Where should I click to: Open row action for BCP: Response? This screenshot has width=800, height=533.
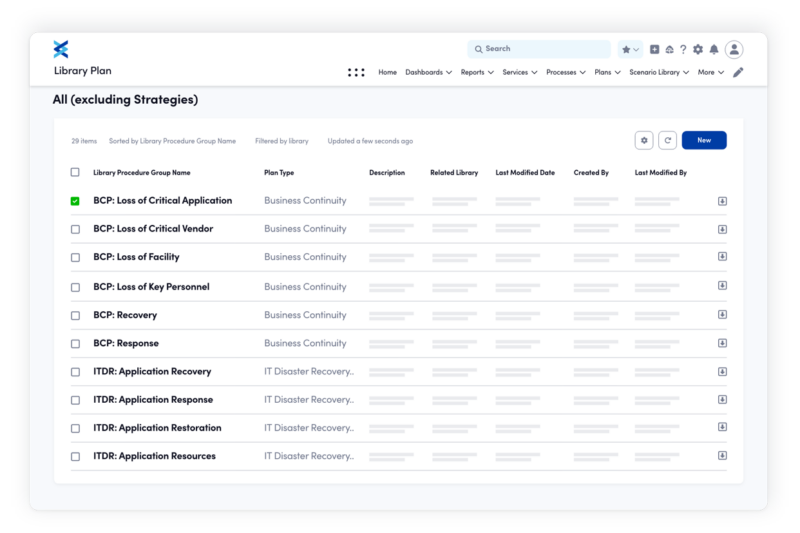tap(722, 343)
